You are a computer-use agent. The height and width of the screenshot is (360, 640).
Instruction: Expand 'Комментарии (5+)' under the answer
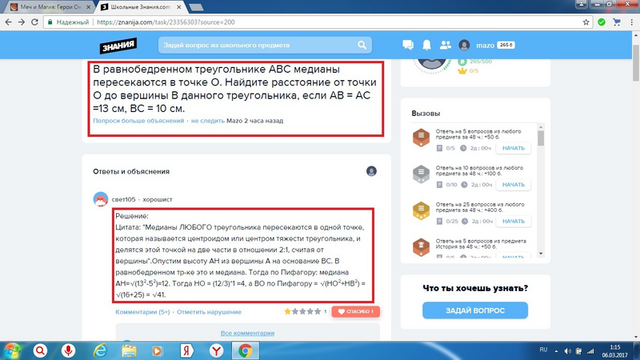[x=142, y=312]
